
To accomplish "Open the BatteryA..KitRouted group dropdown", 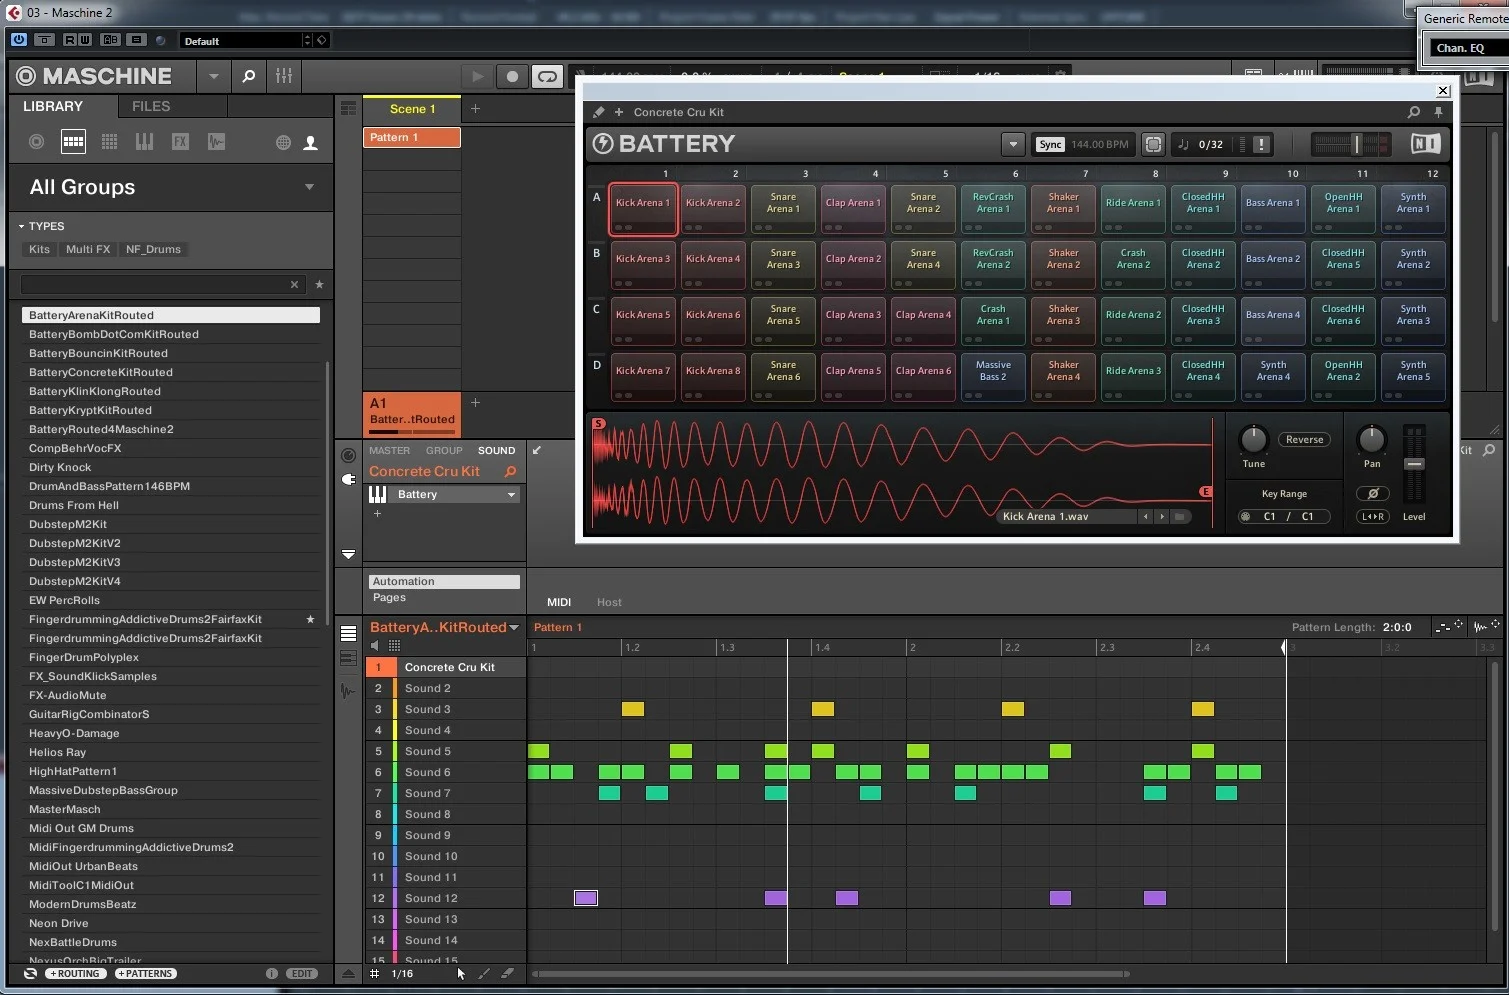I will pos(514,628).
